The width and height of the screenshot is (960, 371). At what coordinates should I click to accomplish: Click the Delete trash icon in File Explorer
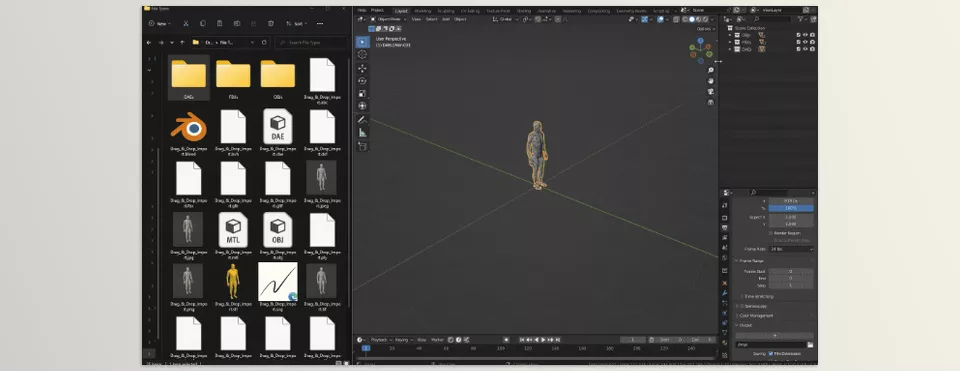[271, 23]
